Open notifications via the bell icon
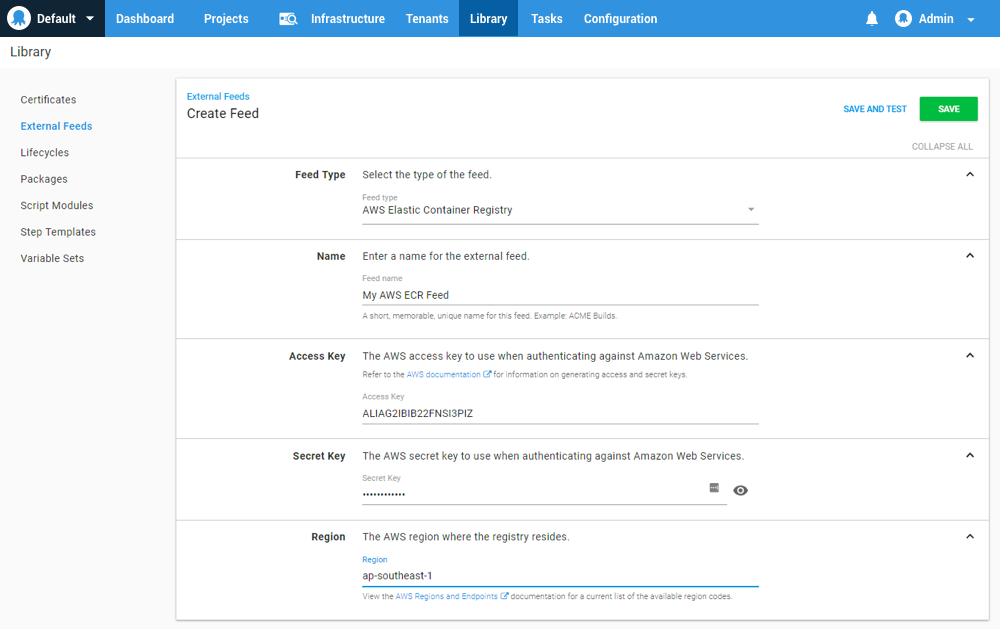 coord(871,18)
